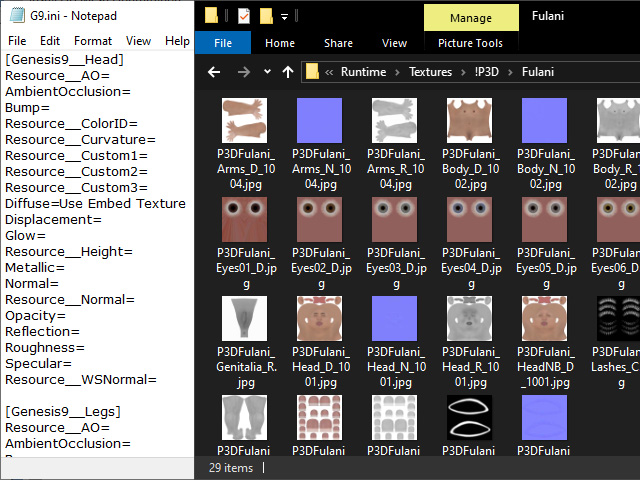The width and height of the screenshot is (640, 480).
Task: Open Notepad Help menu
Action: pyautogui.click(x=177, y=41)
